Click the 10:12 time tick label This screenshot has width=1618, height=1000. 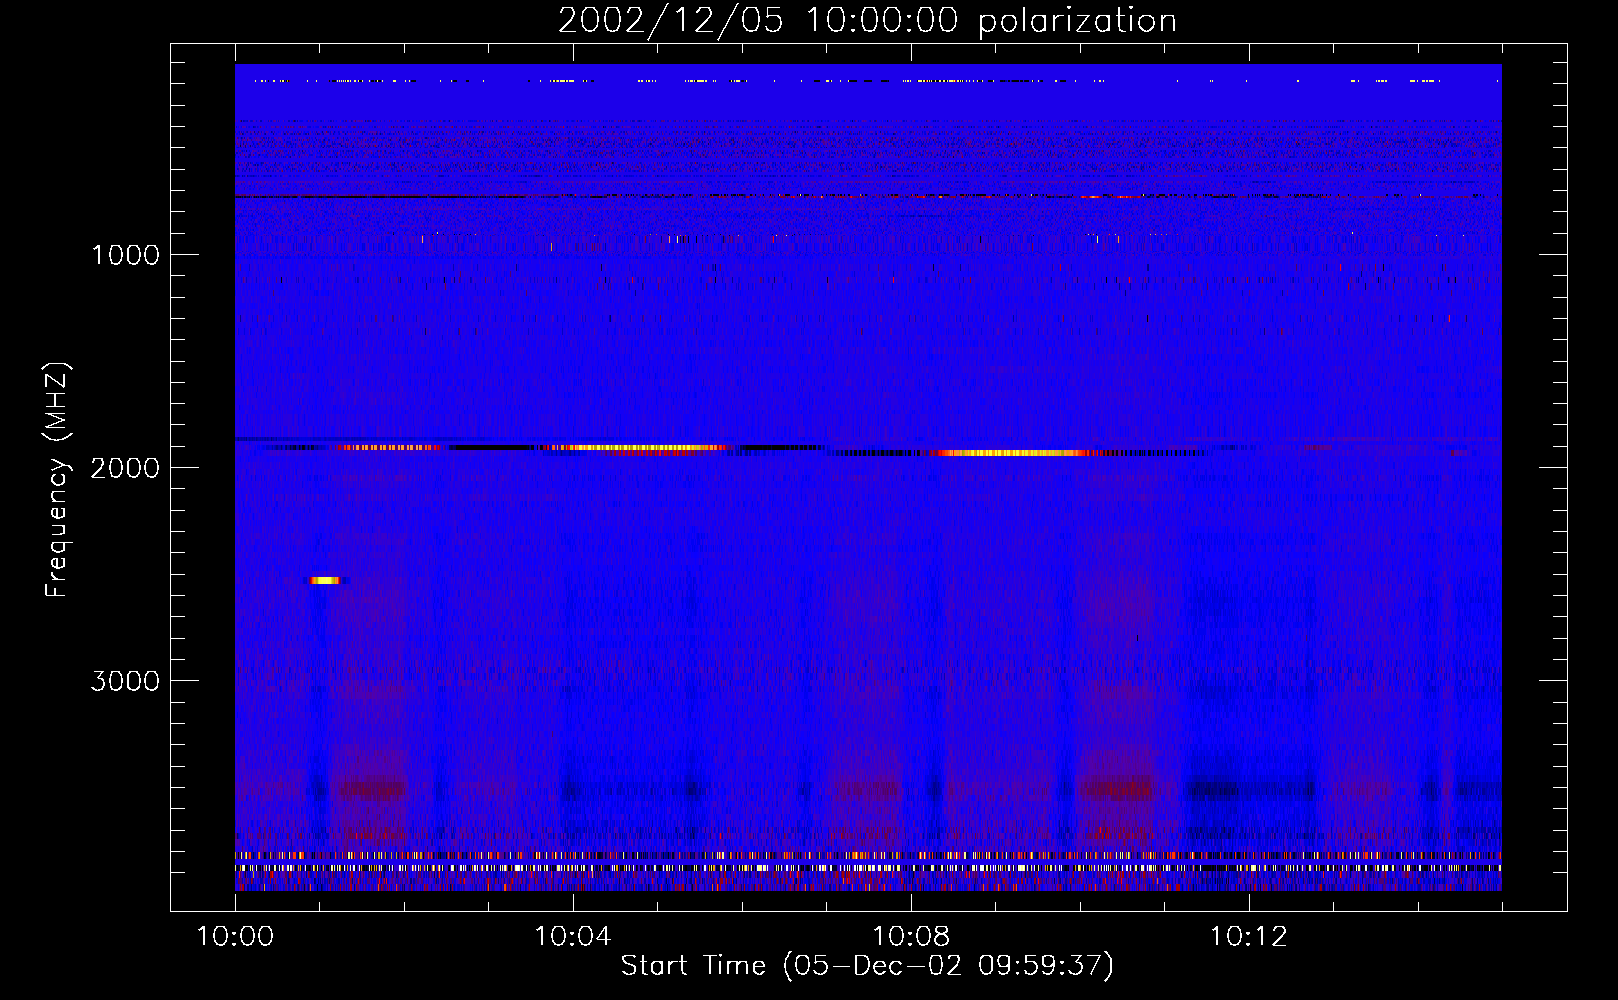pyautogui.click(x=1249, y=937)
